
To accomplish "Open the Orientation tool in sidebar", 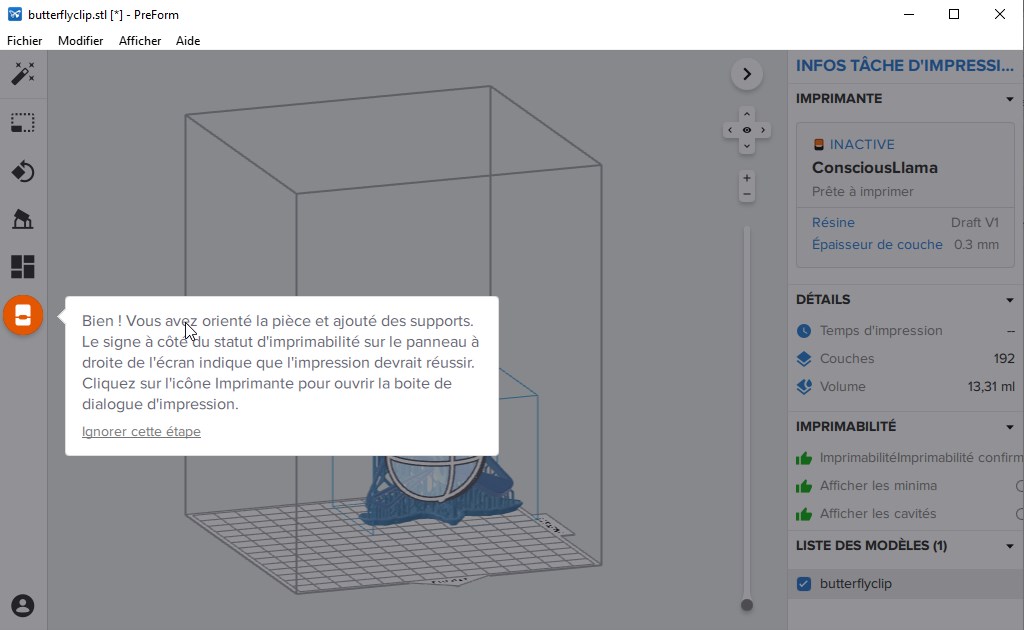I will (23, 171).
